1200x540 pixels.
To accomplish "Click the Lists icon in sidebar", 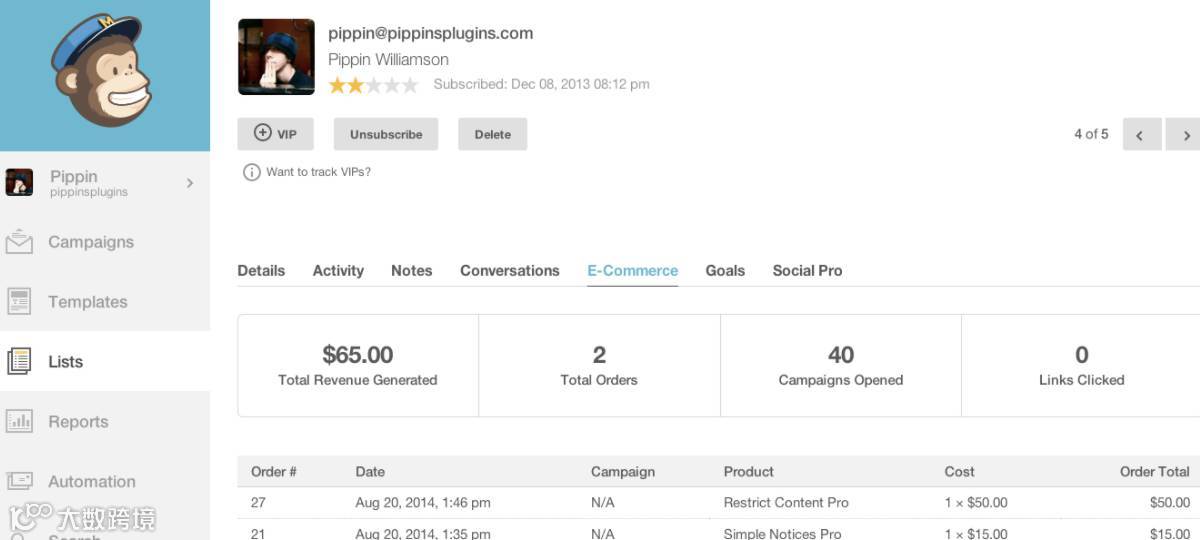I will 19,361.
